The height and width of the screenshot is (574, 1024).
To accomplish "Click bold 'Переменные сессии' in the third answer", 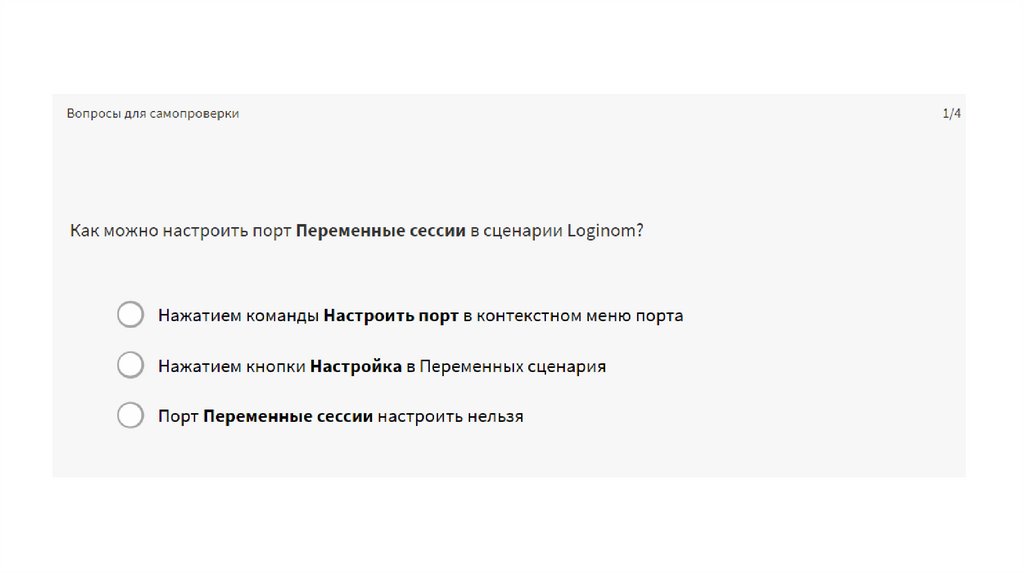I will (x=288, y=417).
